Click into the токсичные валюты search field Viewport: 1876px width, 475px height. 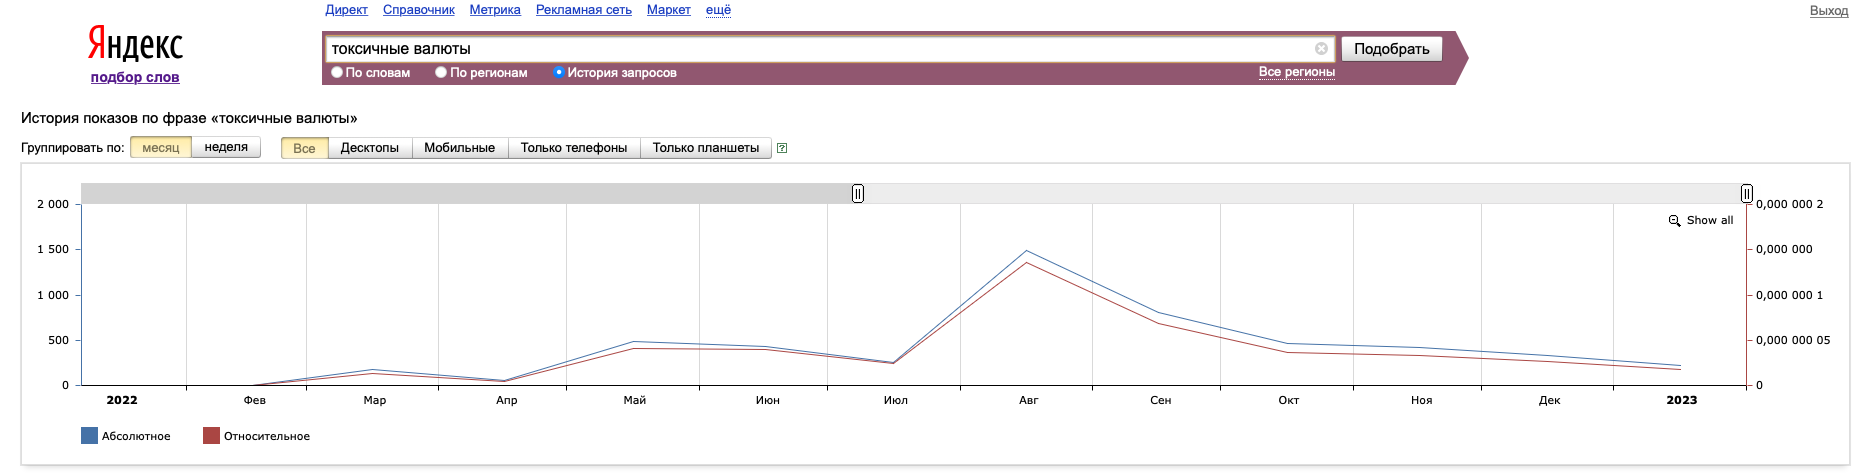pos(818,48)
